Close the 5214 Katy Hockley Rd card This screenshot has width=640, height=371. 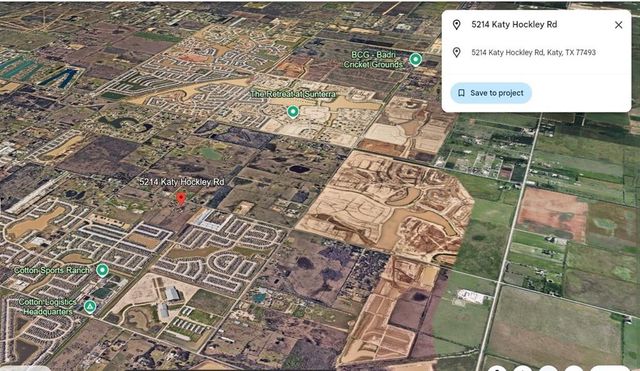[618, 25]
